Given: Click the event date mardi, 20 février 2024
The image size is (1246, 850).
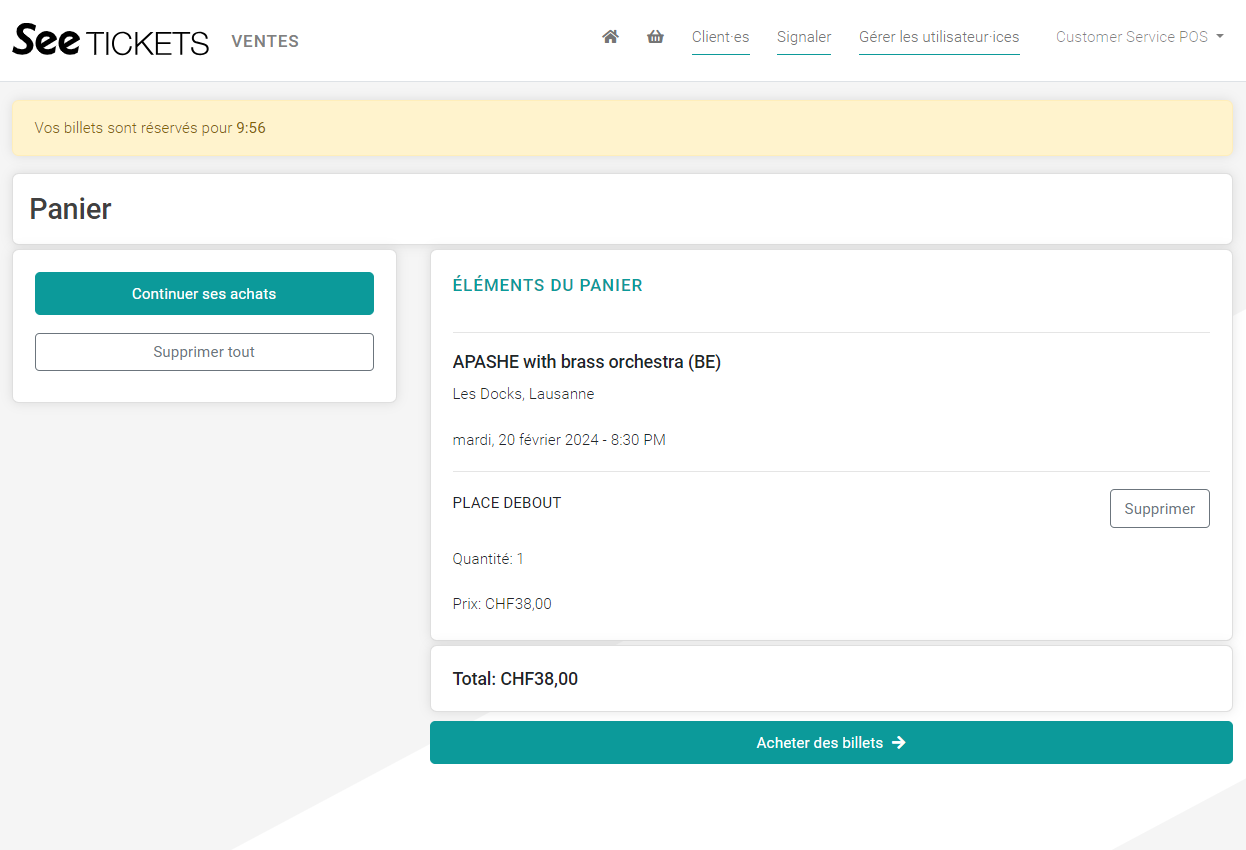Looking at the screenshot, I should click(x=559, y=440).
